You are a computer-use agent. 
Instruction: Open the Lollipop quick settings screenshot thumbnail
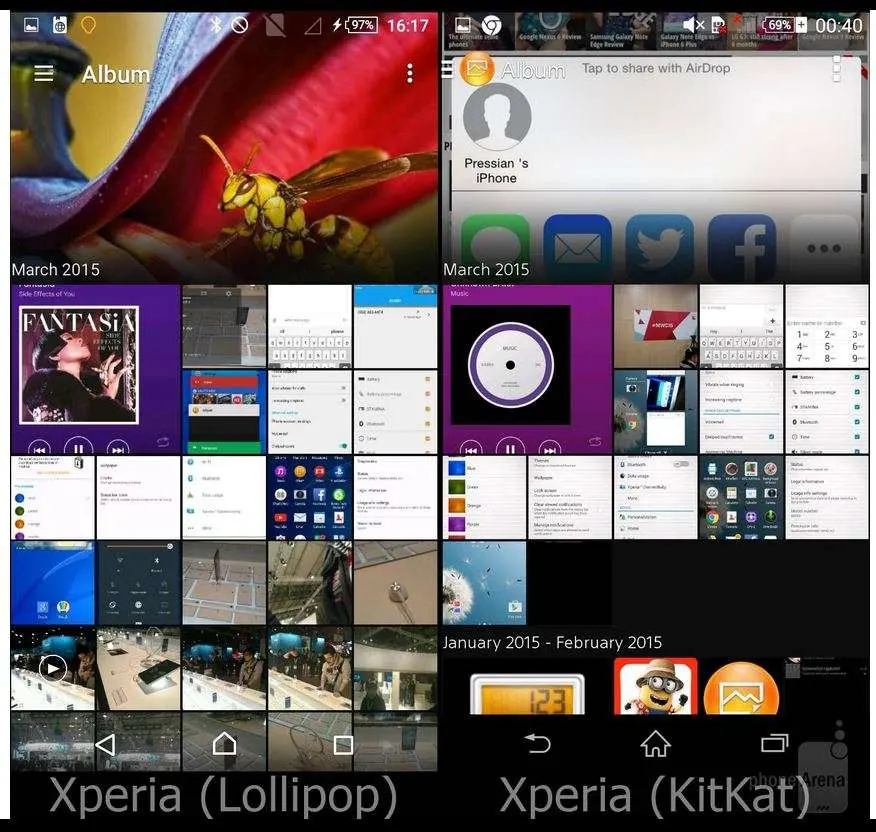pyautogui.click(x=139, y=583)
